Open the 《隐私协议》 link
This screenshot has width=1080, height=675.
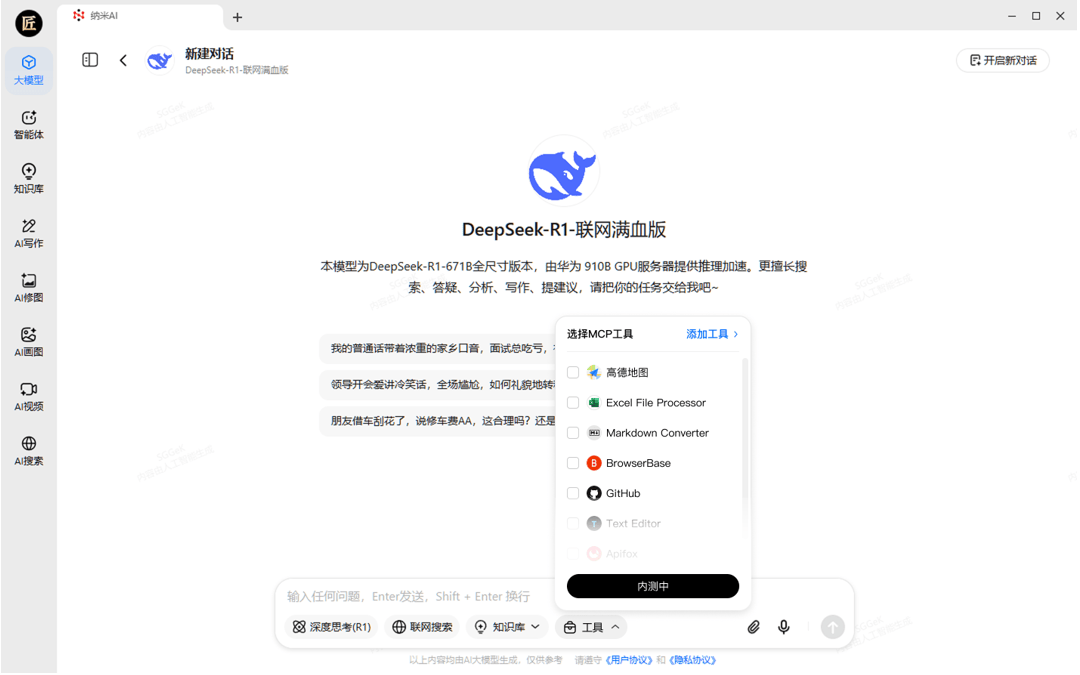tap(692, 661)
